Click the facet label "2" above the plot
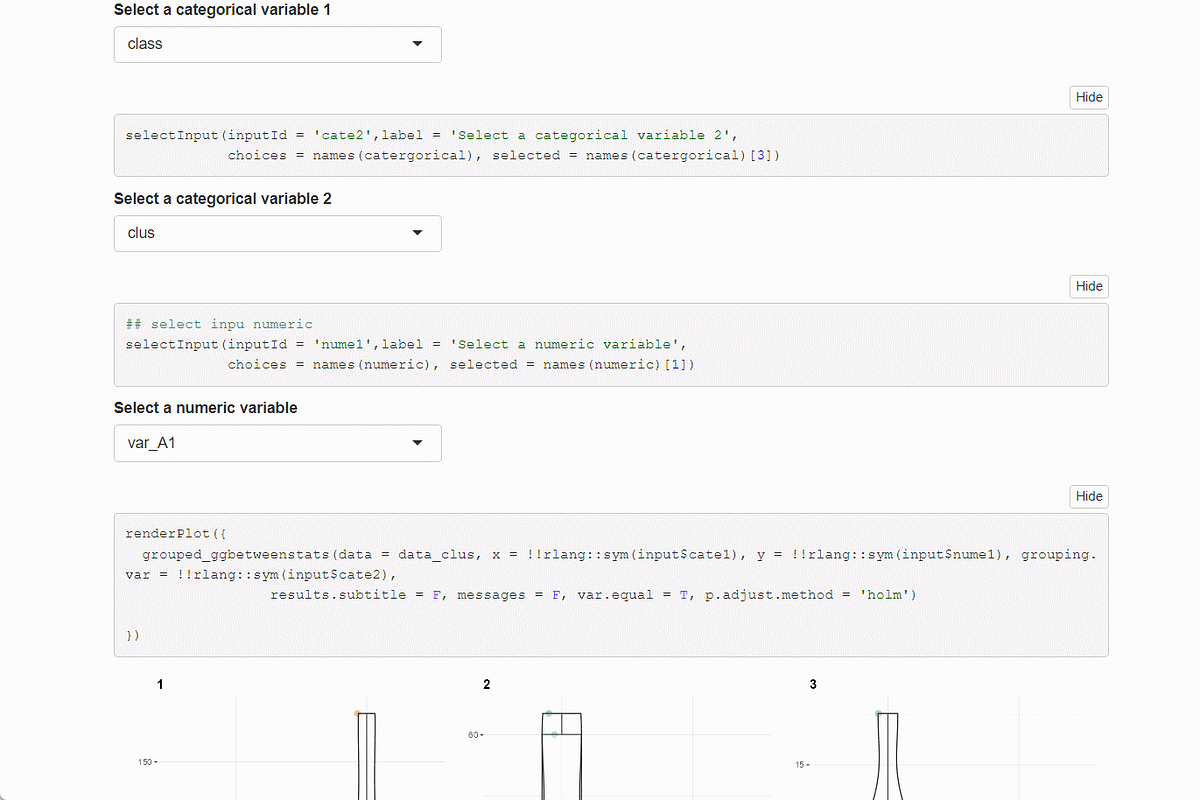This screenshot has height=800, width=1200. point(487,684)
